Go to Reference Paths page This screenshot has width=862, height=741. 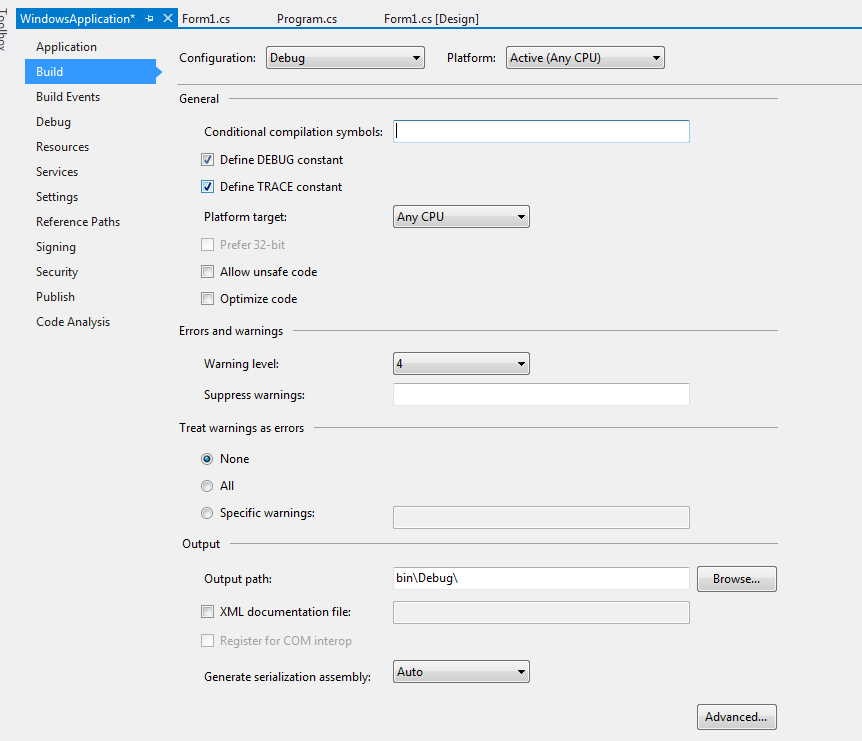pyautogui.click(x=78, y=222)
